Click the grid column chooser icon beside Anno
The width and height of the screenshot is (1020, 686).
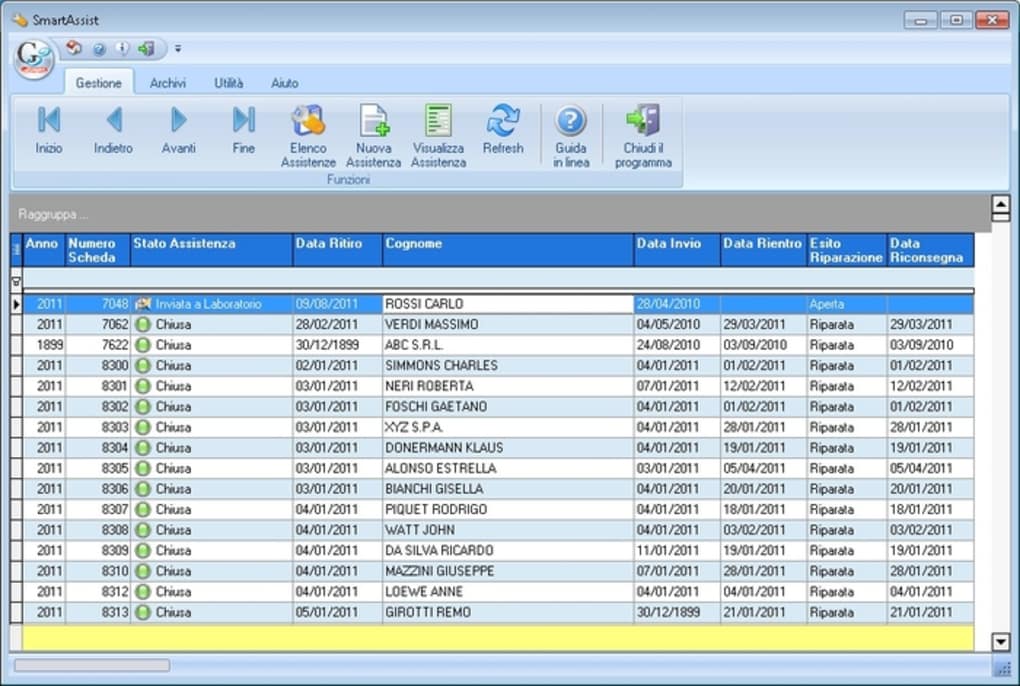point(16,250)
